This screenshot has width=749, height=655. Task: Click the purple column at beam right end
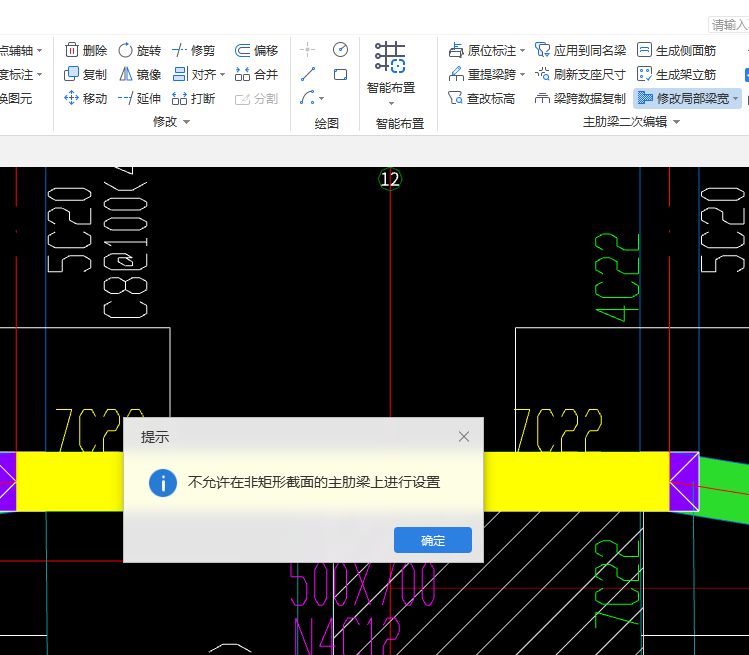click(684, 482)
